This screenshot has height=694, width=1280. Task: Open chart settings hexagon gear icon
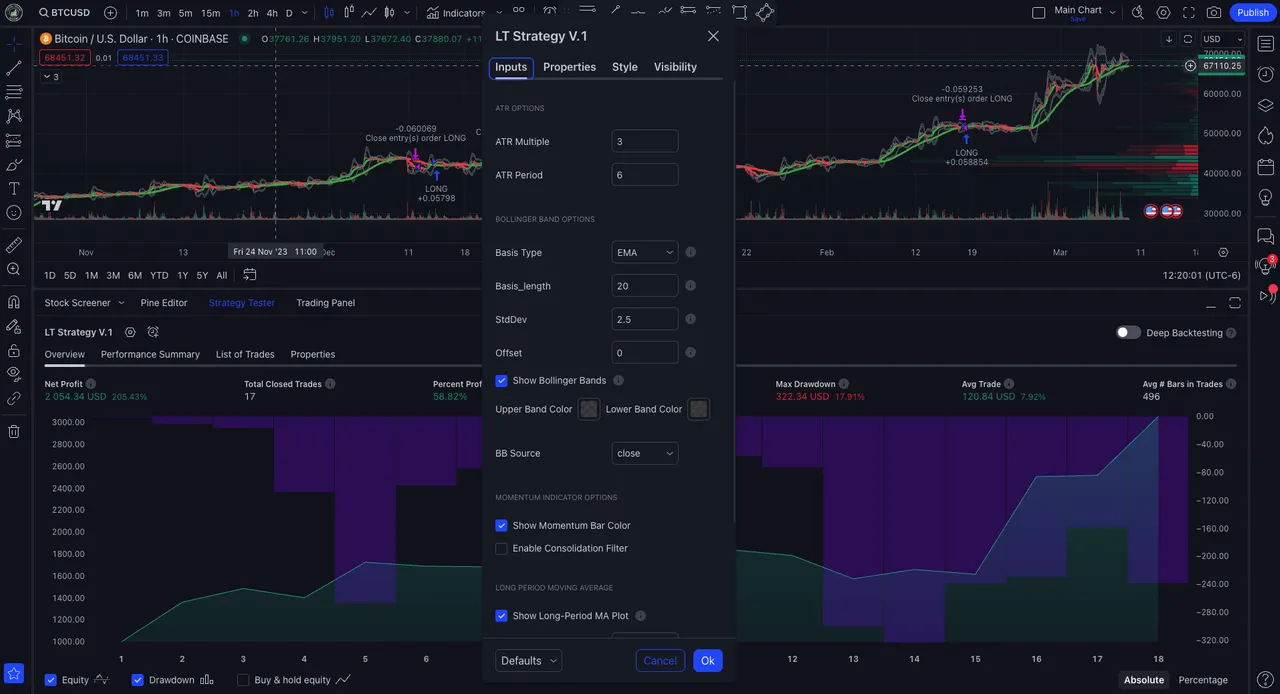click(1163, 13)
